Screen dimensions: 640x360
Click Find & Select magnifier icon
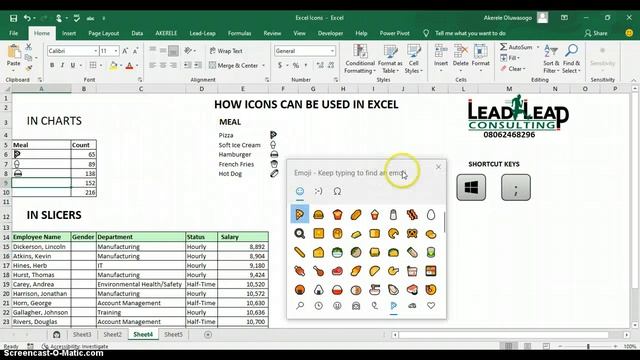[571, 51]
